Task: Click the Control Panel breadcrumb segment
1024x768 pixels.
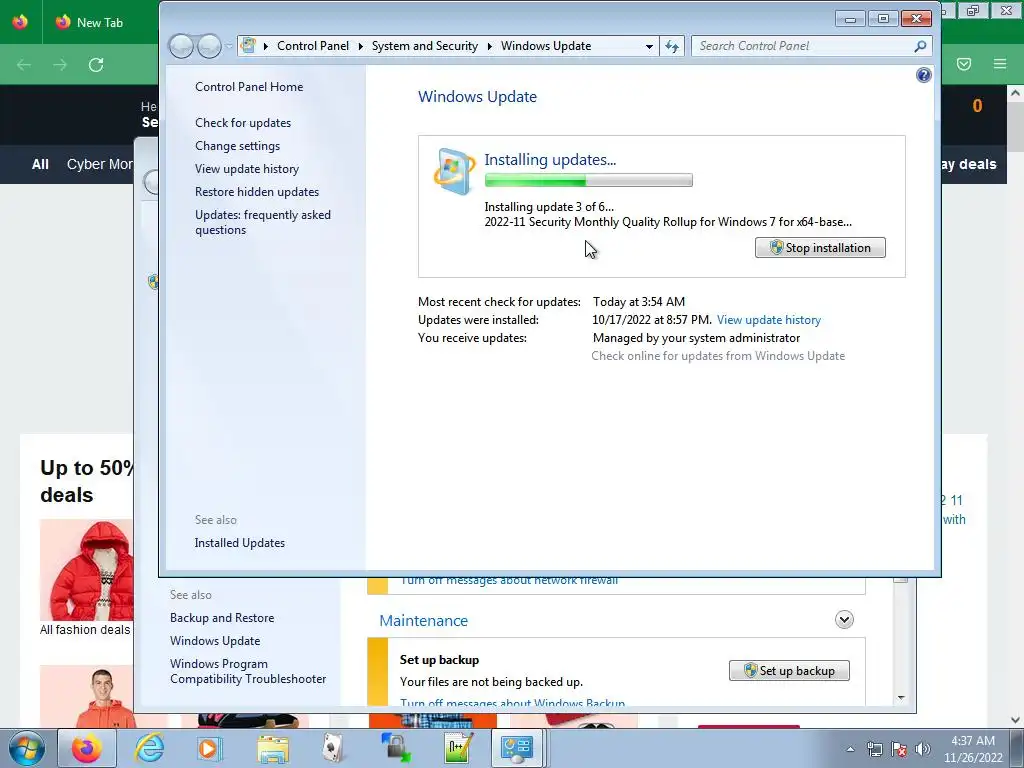Action: (313, 46)
